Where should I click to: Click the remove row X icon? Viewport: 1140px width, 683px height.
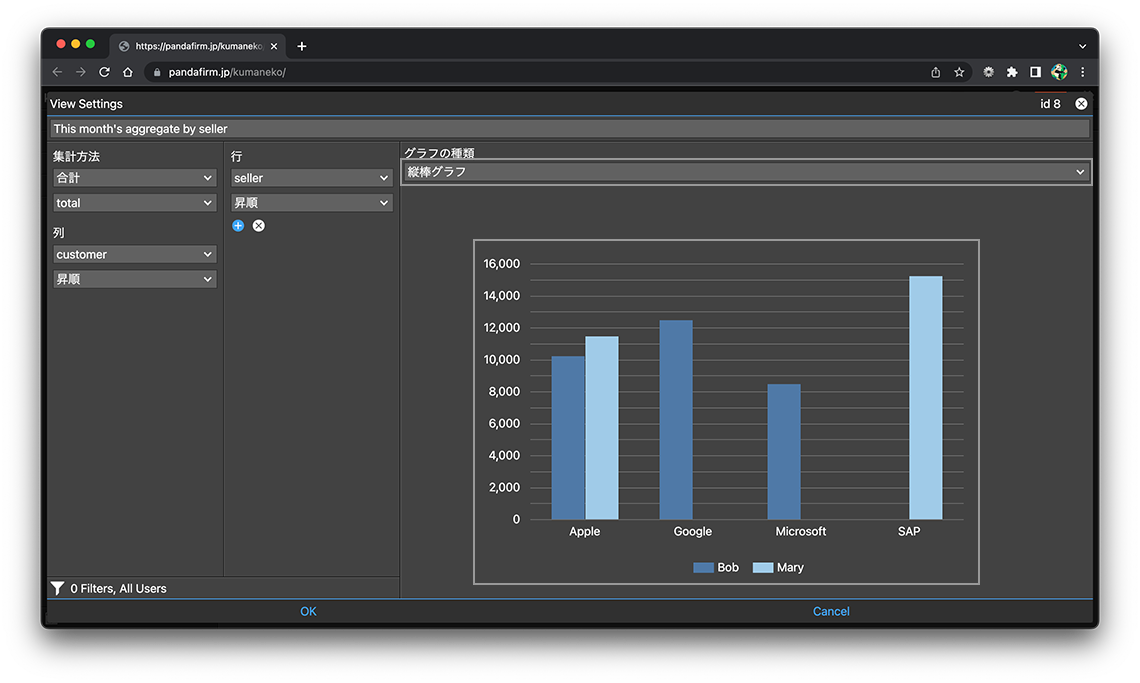click(259, 226)
